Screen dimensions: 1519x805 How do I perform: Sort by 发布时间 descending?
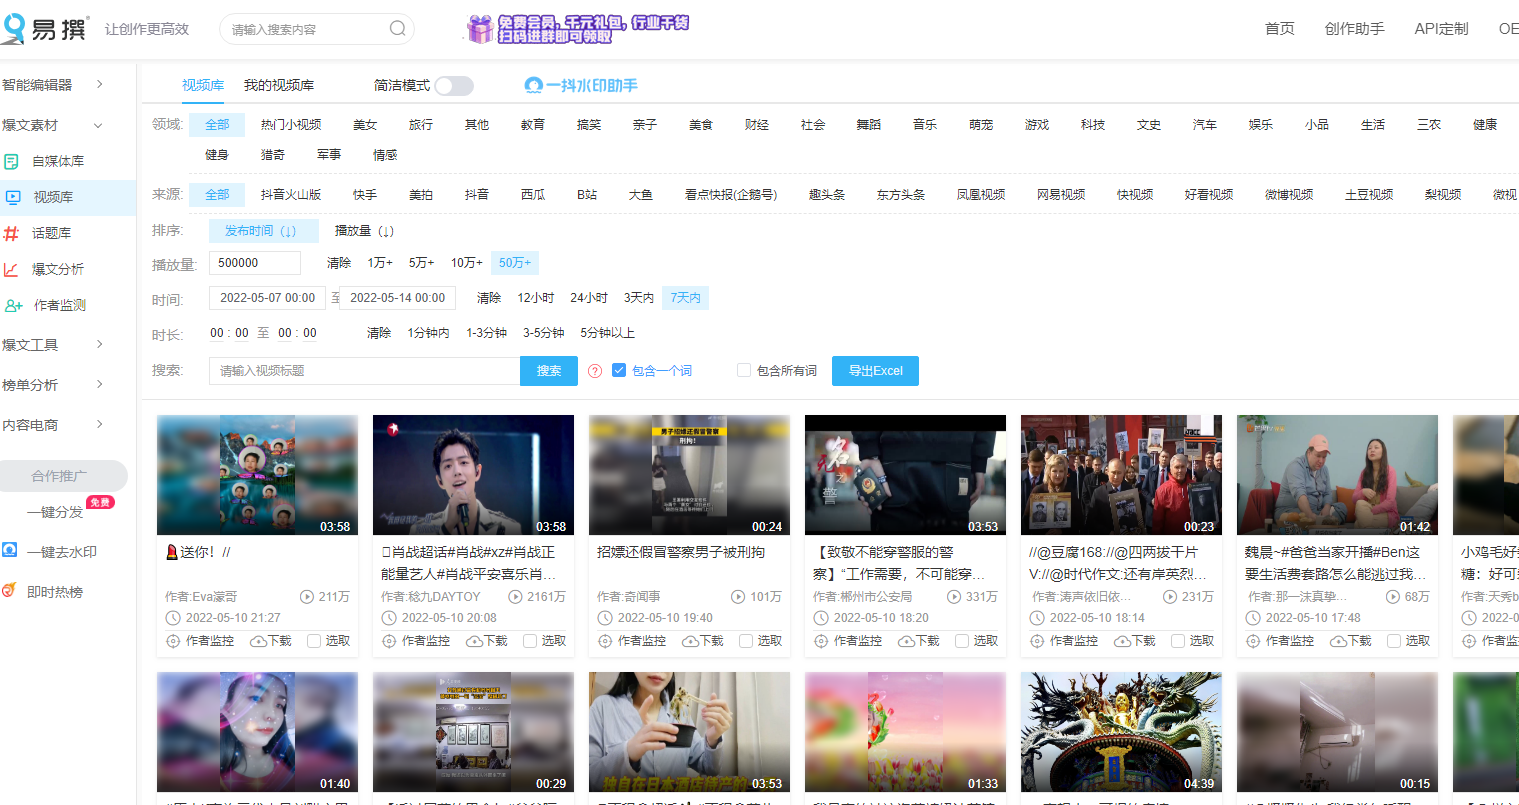263,231
